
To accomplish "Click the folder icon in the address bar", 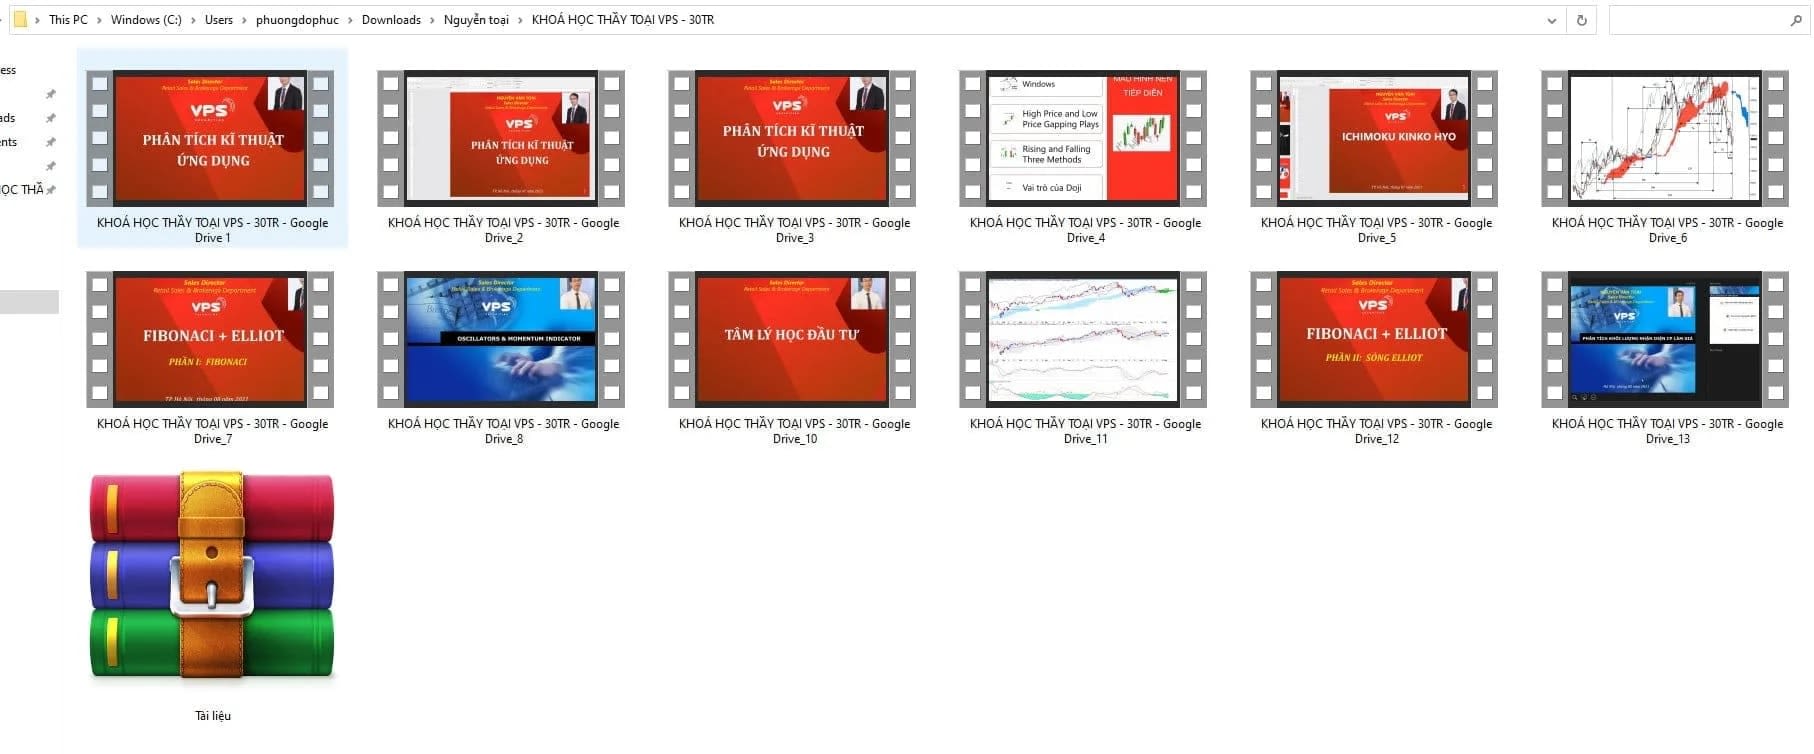I will [20, 19].
